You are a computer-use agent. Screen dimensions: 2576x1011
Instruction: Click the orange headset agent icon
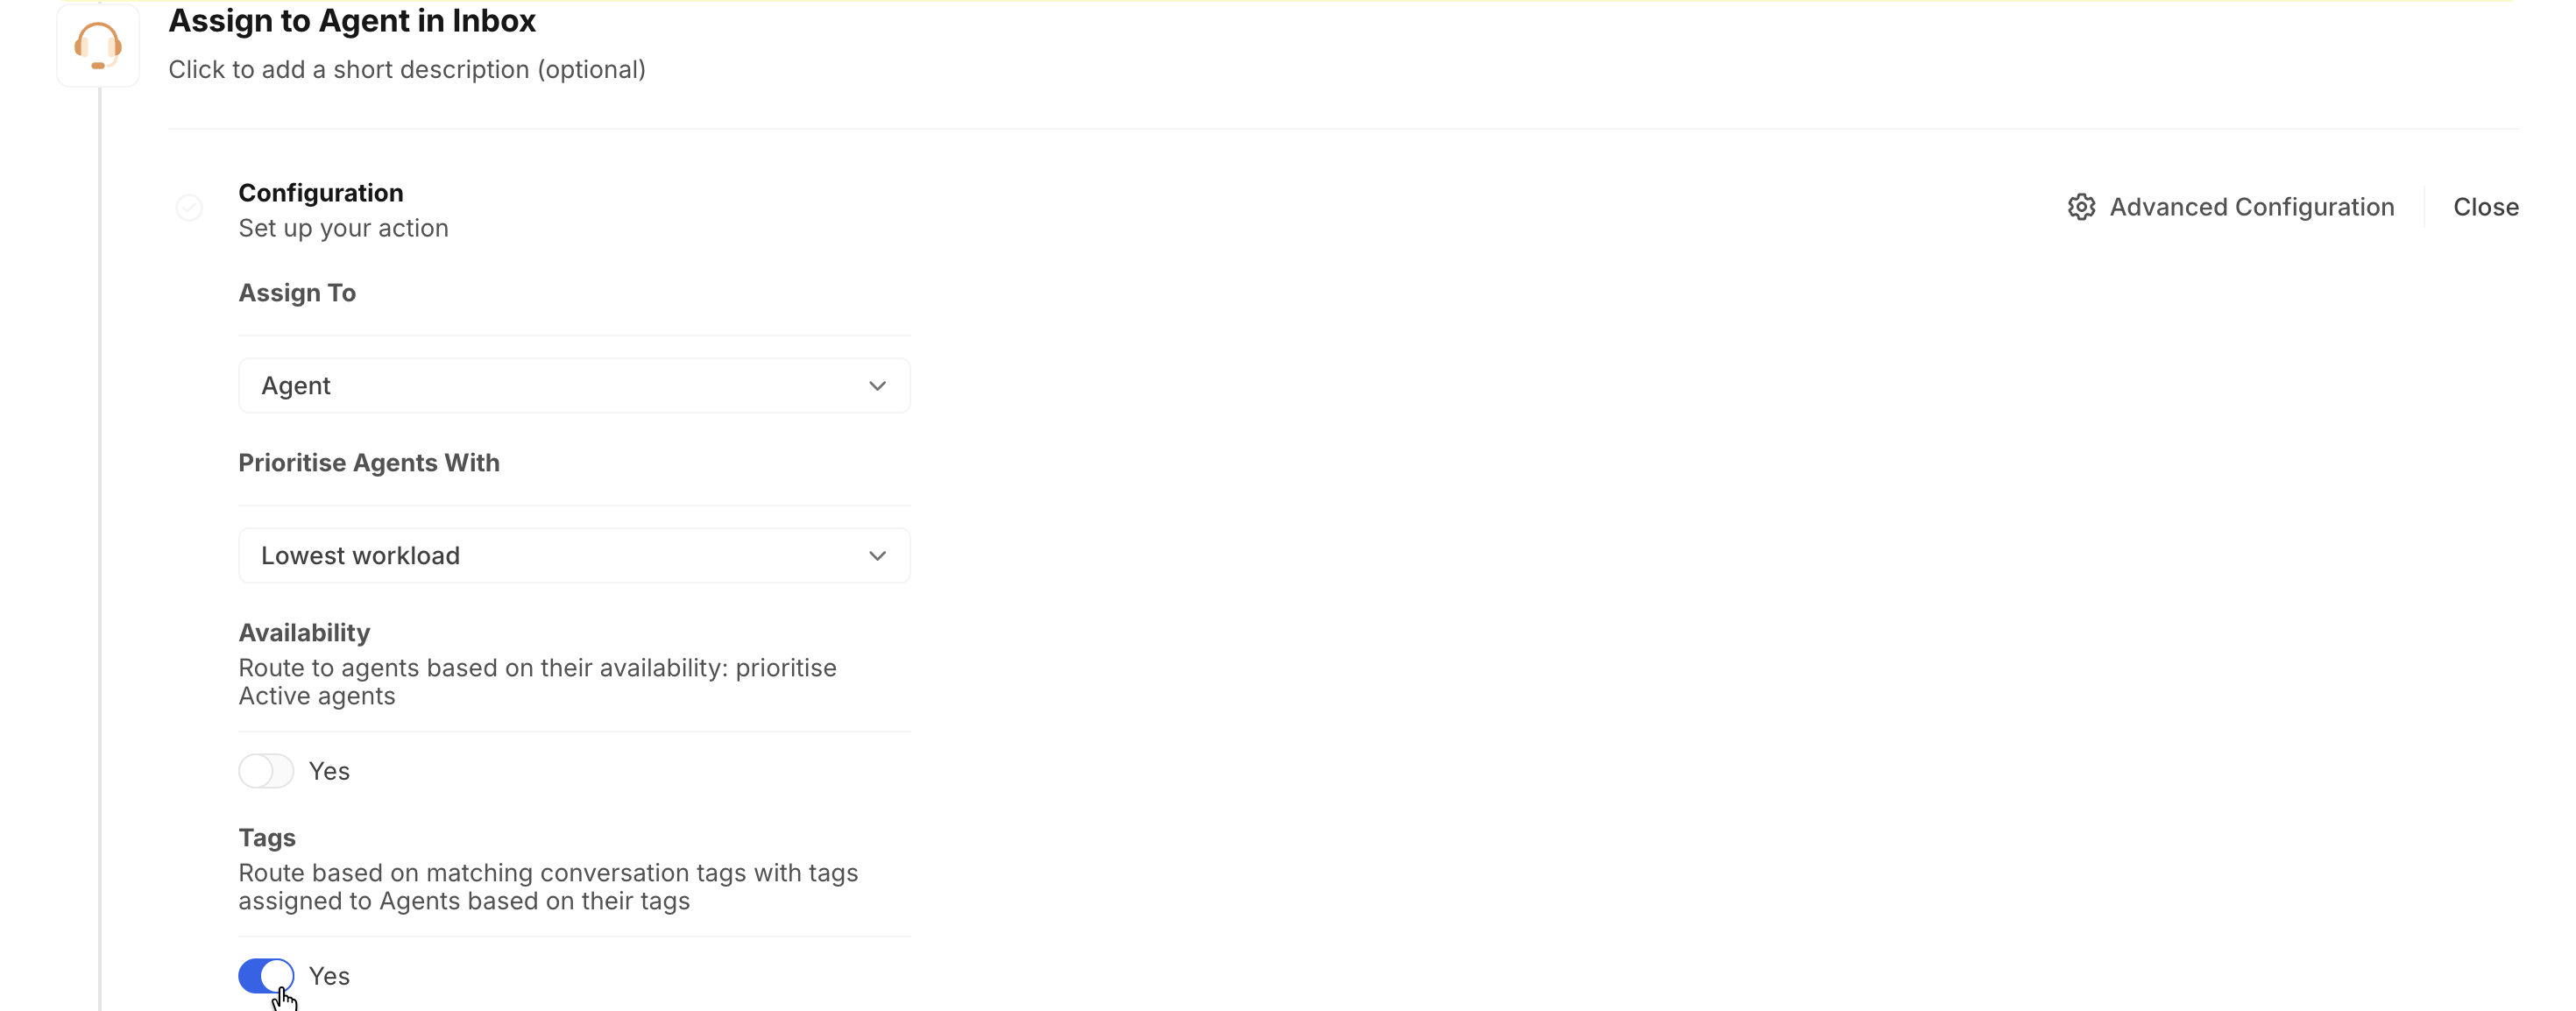98,45
